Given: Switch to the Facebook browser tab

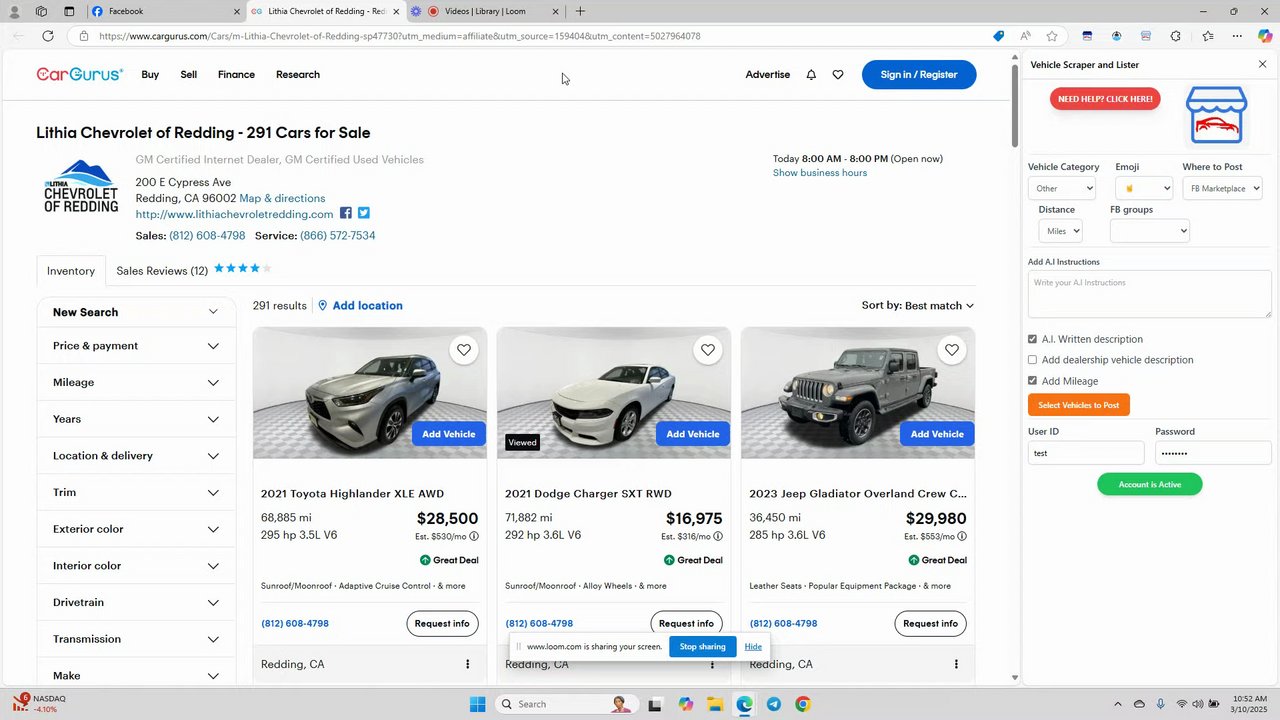Looking at the screenshot, I should click(166, 11).
